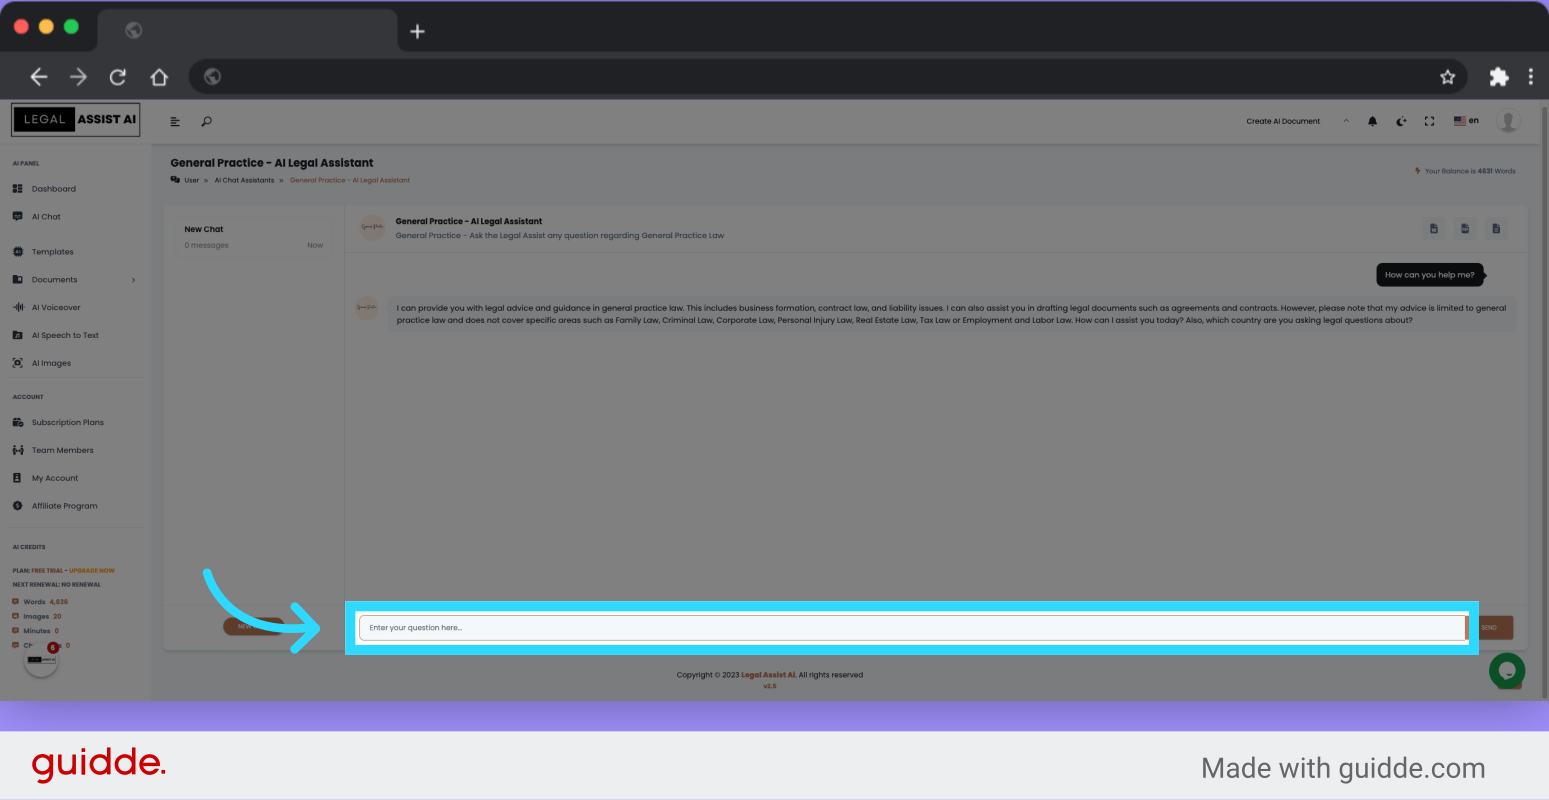Open notifications with the bell icon
1549x800 pixels.
pyautogui.click(x=1372, y=122)
